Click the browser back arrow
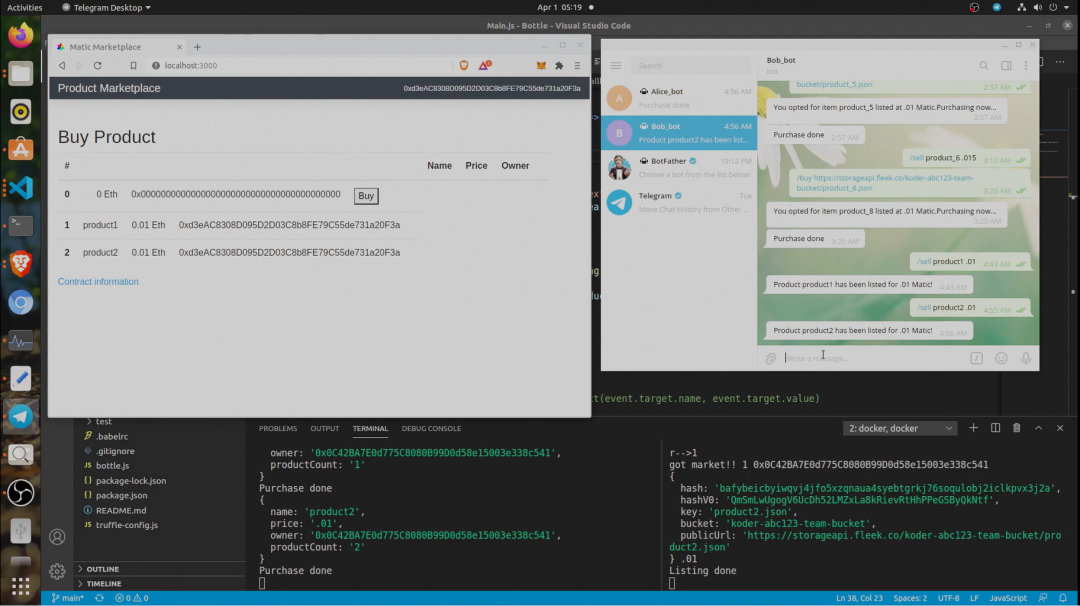The image size is (1080, 606). pyautogui.click(x=62, y=65)
